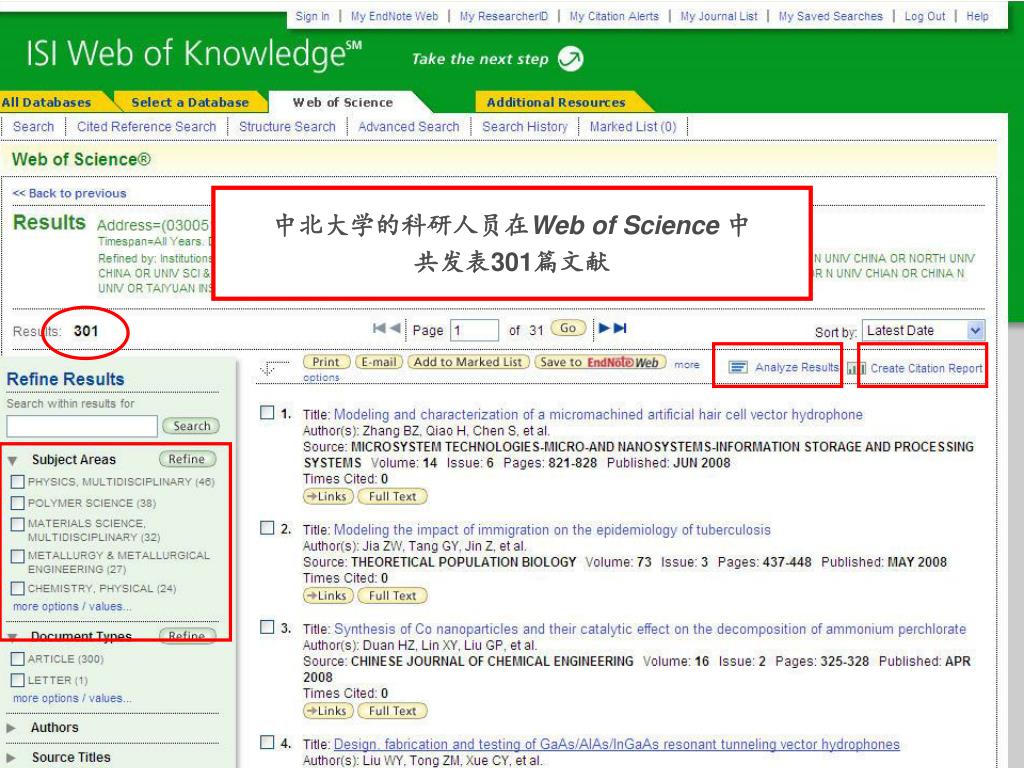Open Create Citation Report link
The width and height of the screenshot is (1024, 768).
click(x=926, y=368)
